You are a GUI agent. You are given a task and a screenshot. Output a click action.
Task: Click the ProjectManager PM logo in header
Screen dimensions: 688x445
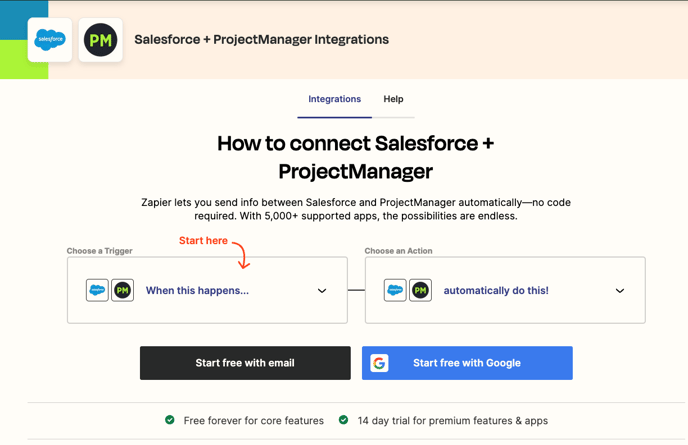(100, 40)
